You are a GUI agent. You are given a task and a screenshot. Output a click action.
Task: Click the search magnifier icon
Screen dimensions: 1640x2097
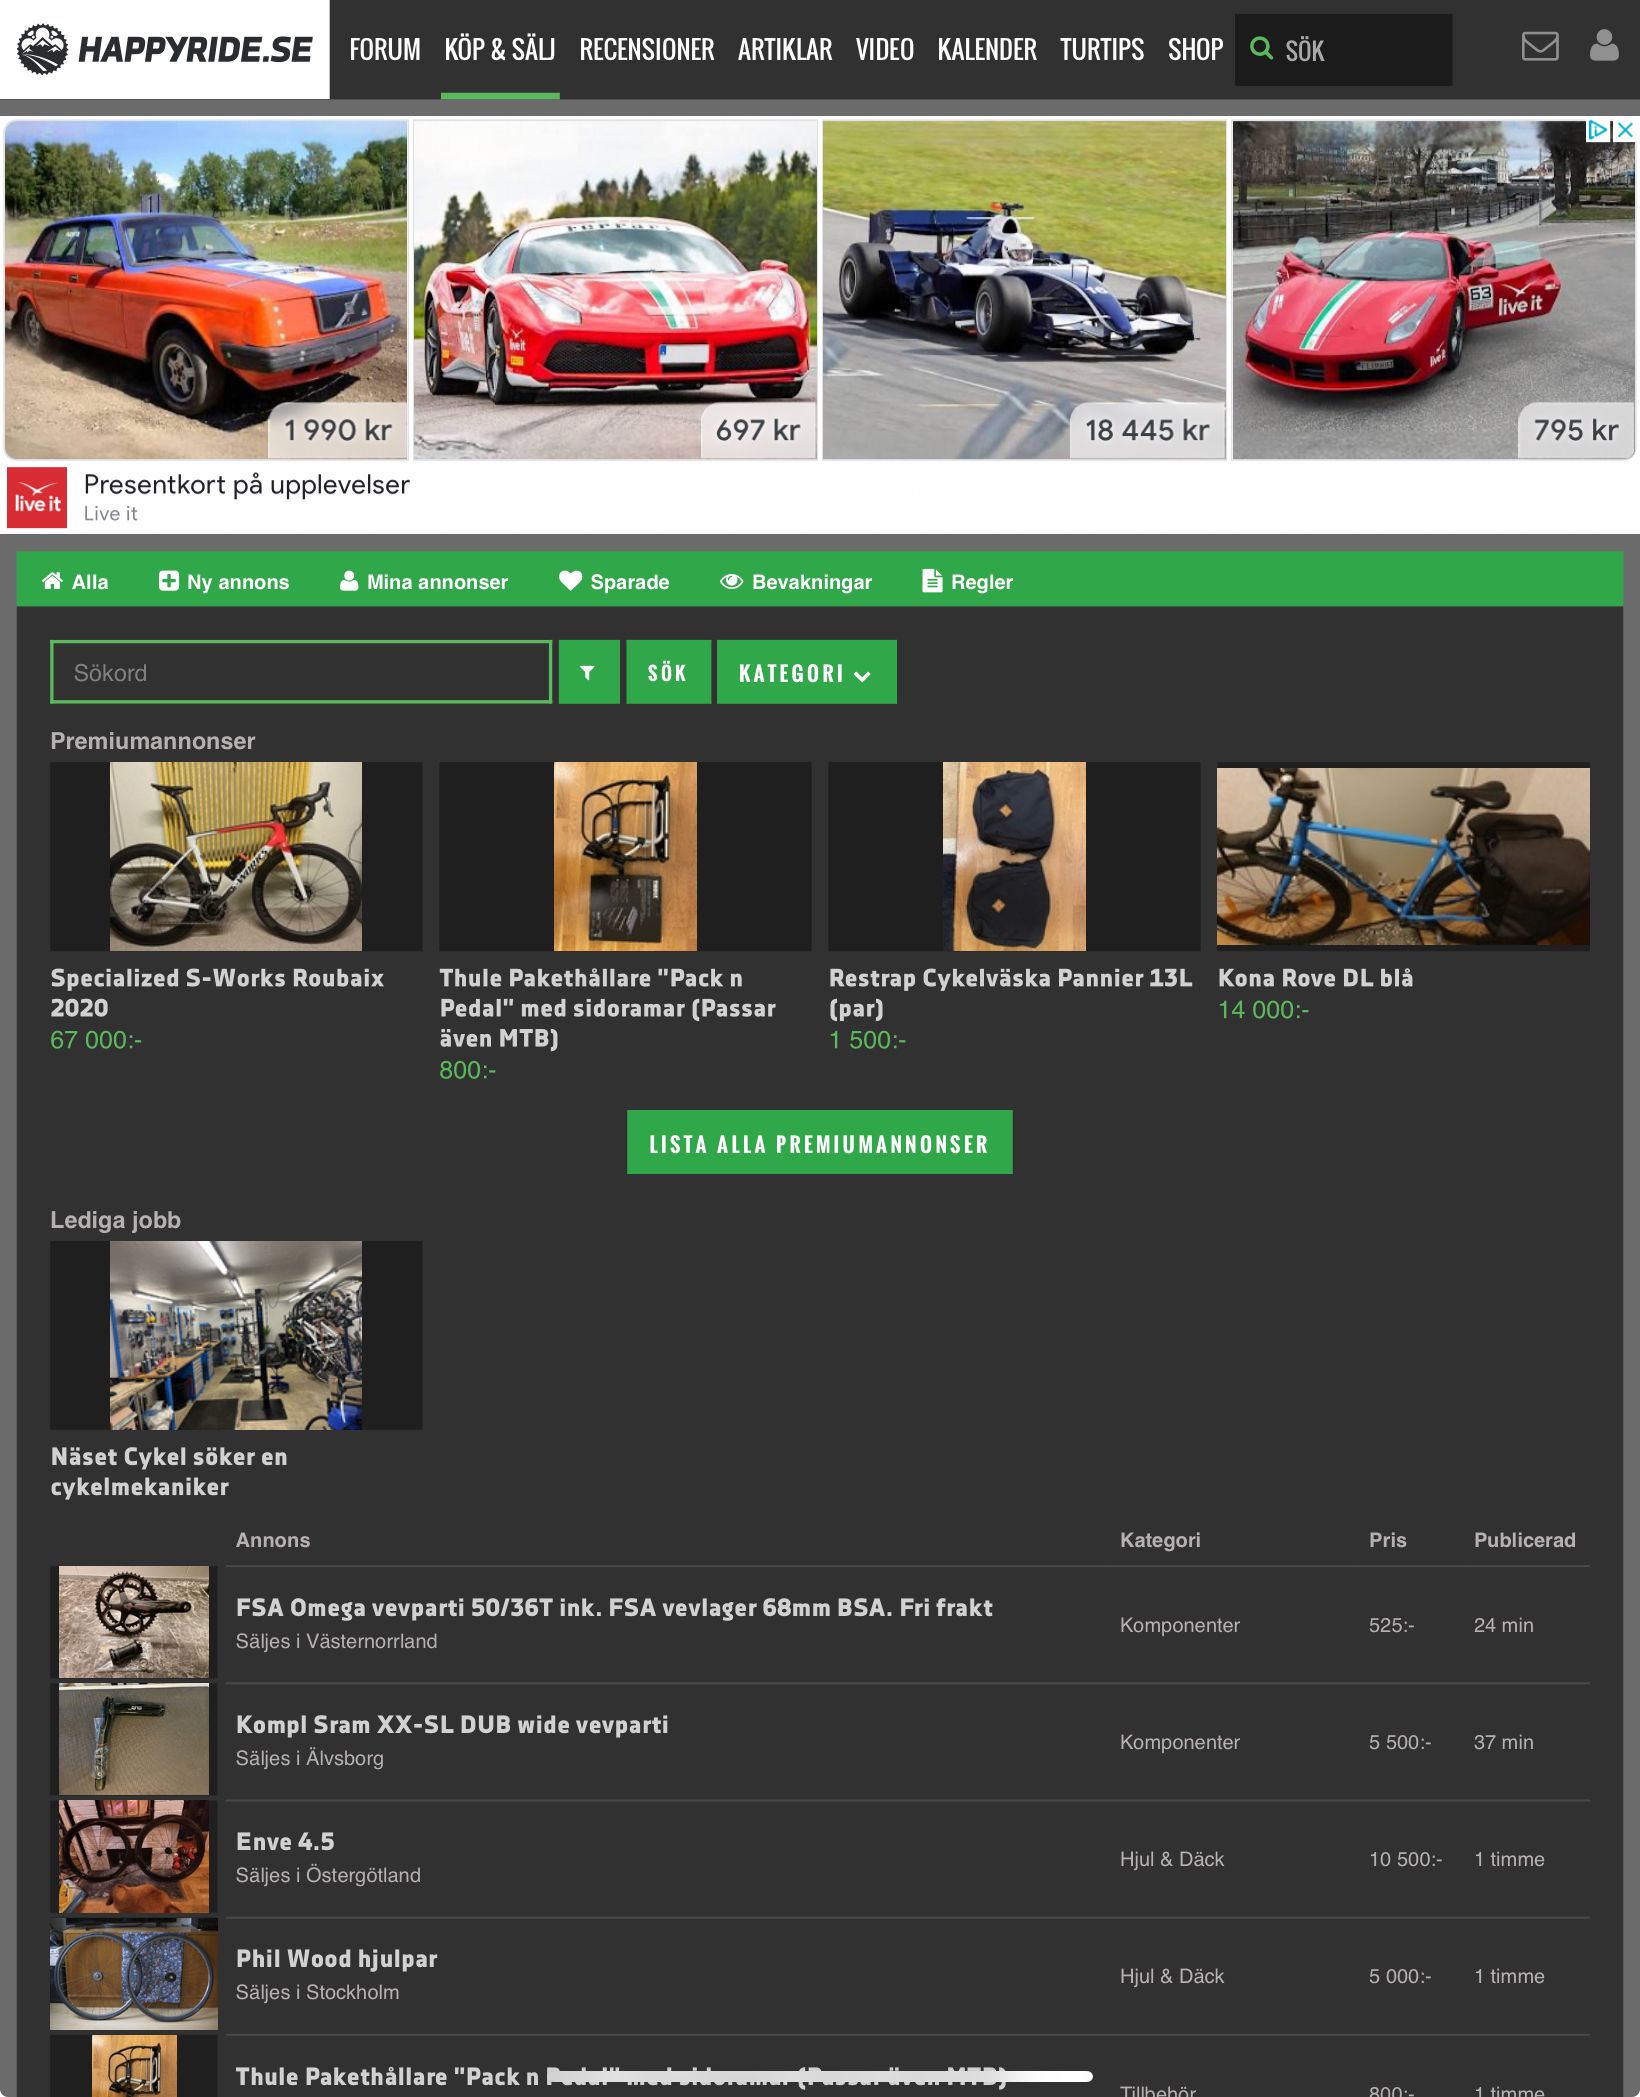pos(1262,49)
